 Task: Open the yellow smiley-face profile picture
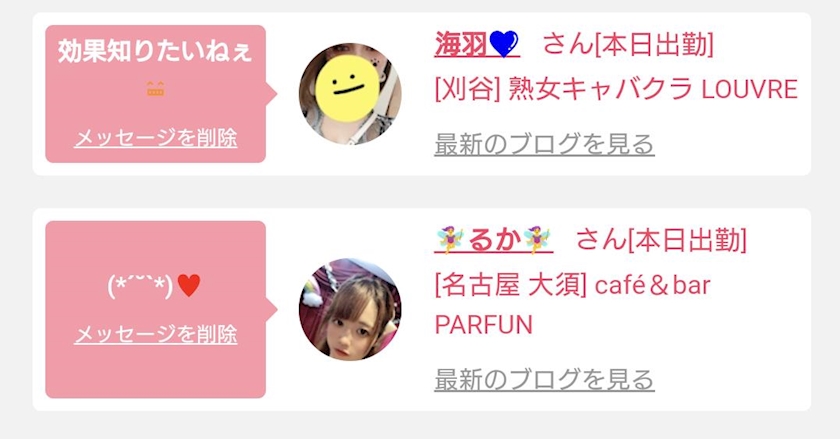click(x=350, y=94)
